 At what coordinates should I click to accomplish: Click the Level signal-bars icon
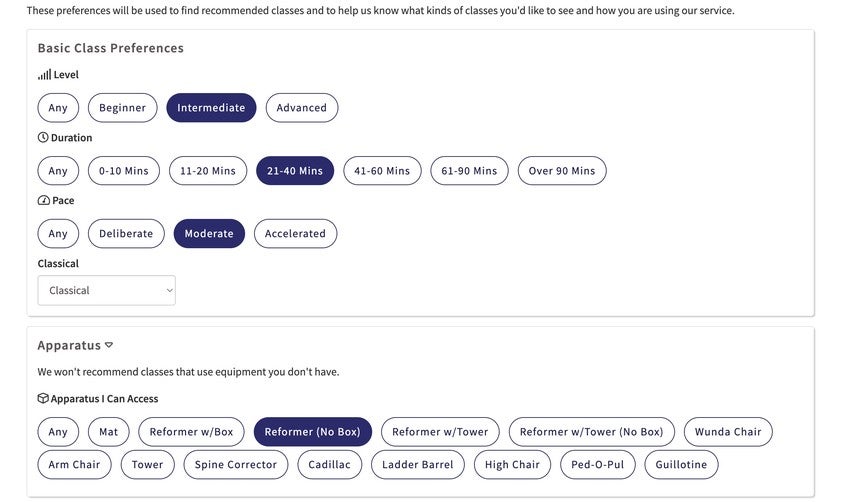pos(44,75)
